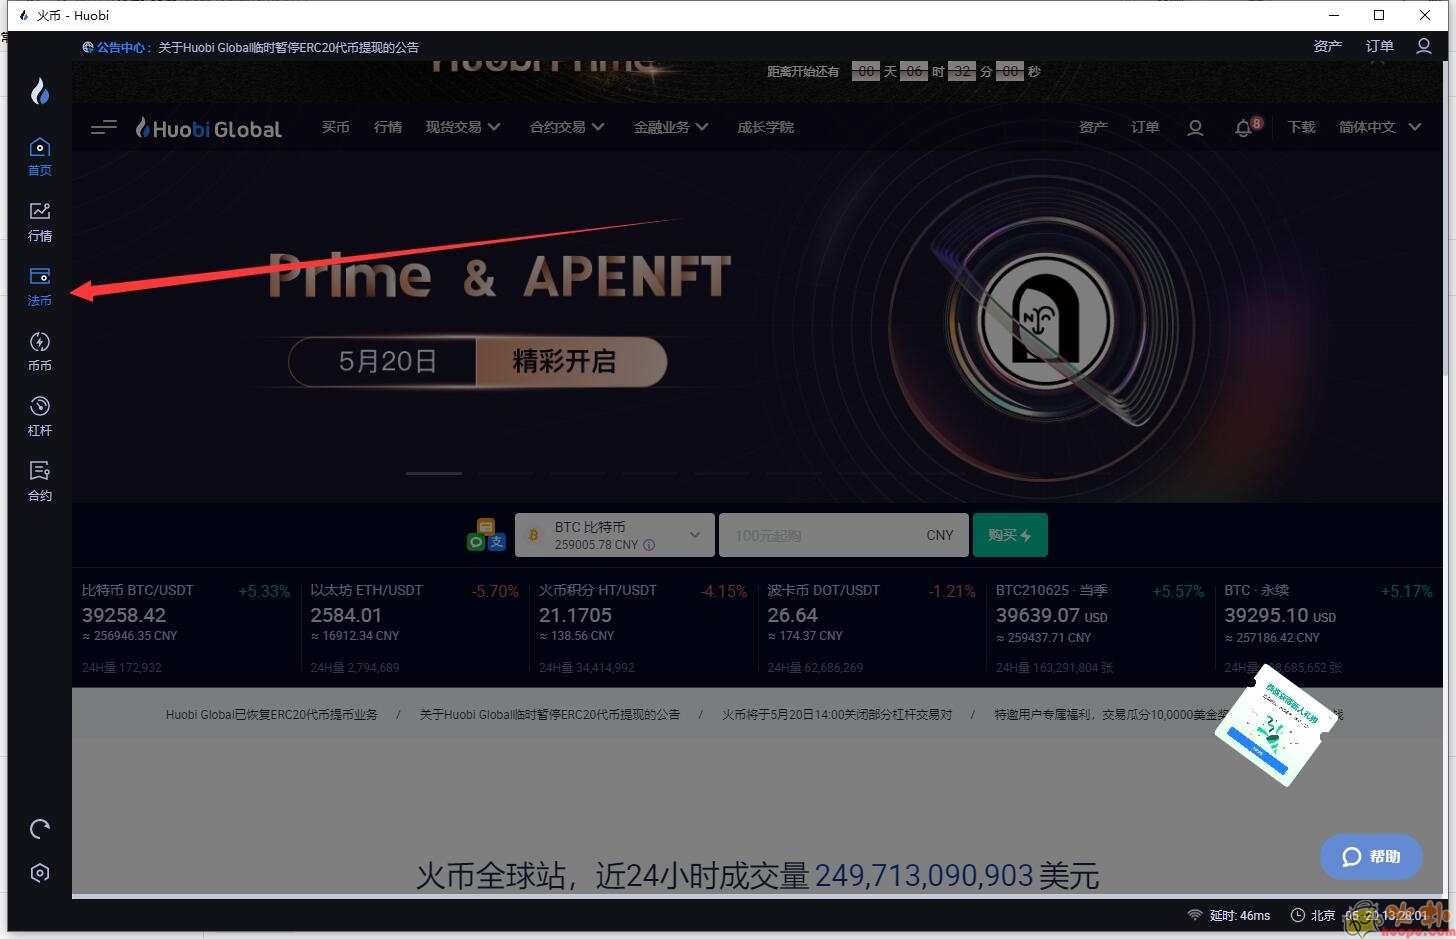Click the 延时: 46ms latency status

coord(1240,915)
